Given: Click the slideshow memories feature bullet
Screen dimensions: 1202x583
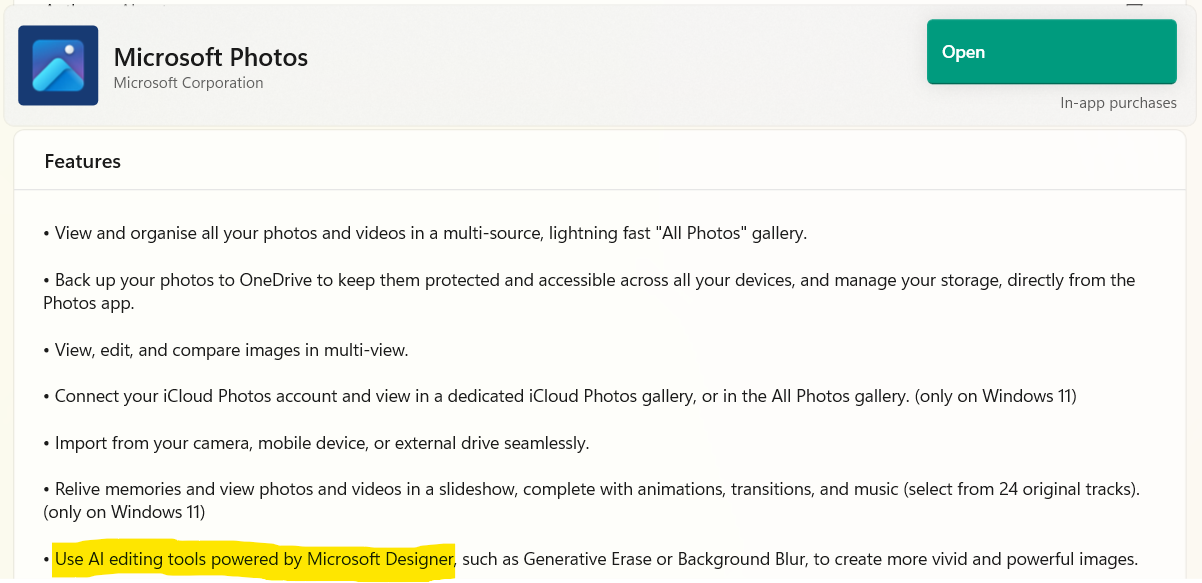Looking at the screenshot, I should pyautogui.click(x=591, y=500).
